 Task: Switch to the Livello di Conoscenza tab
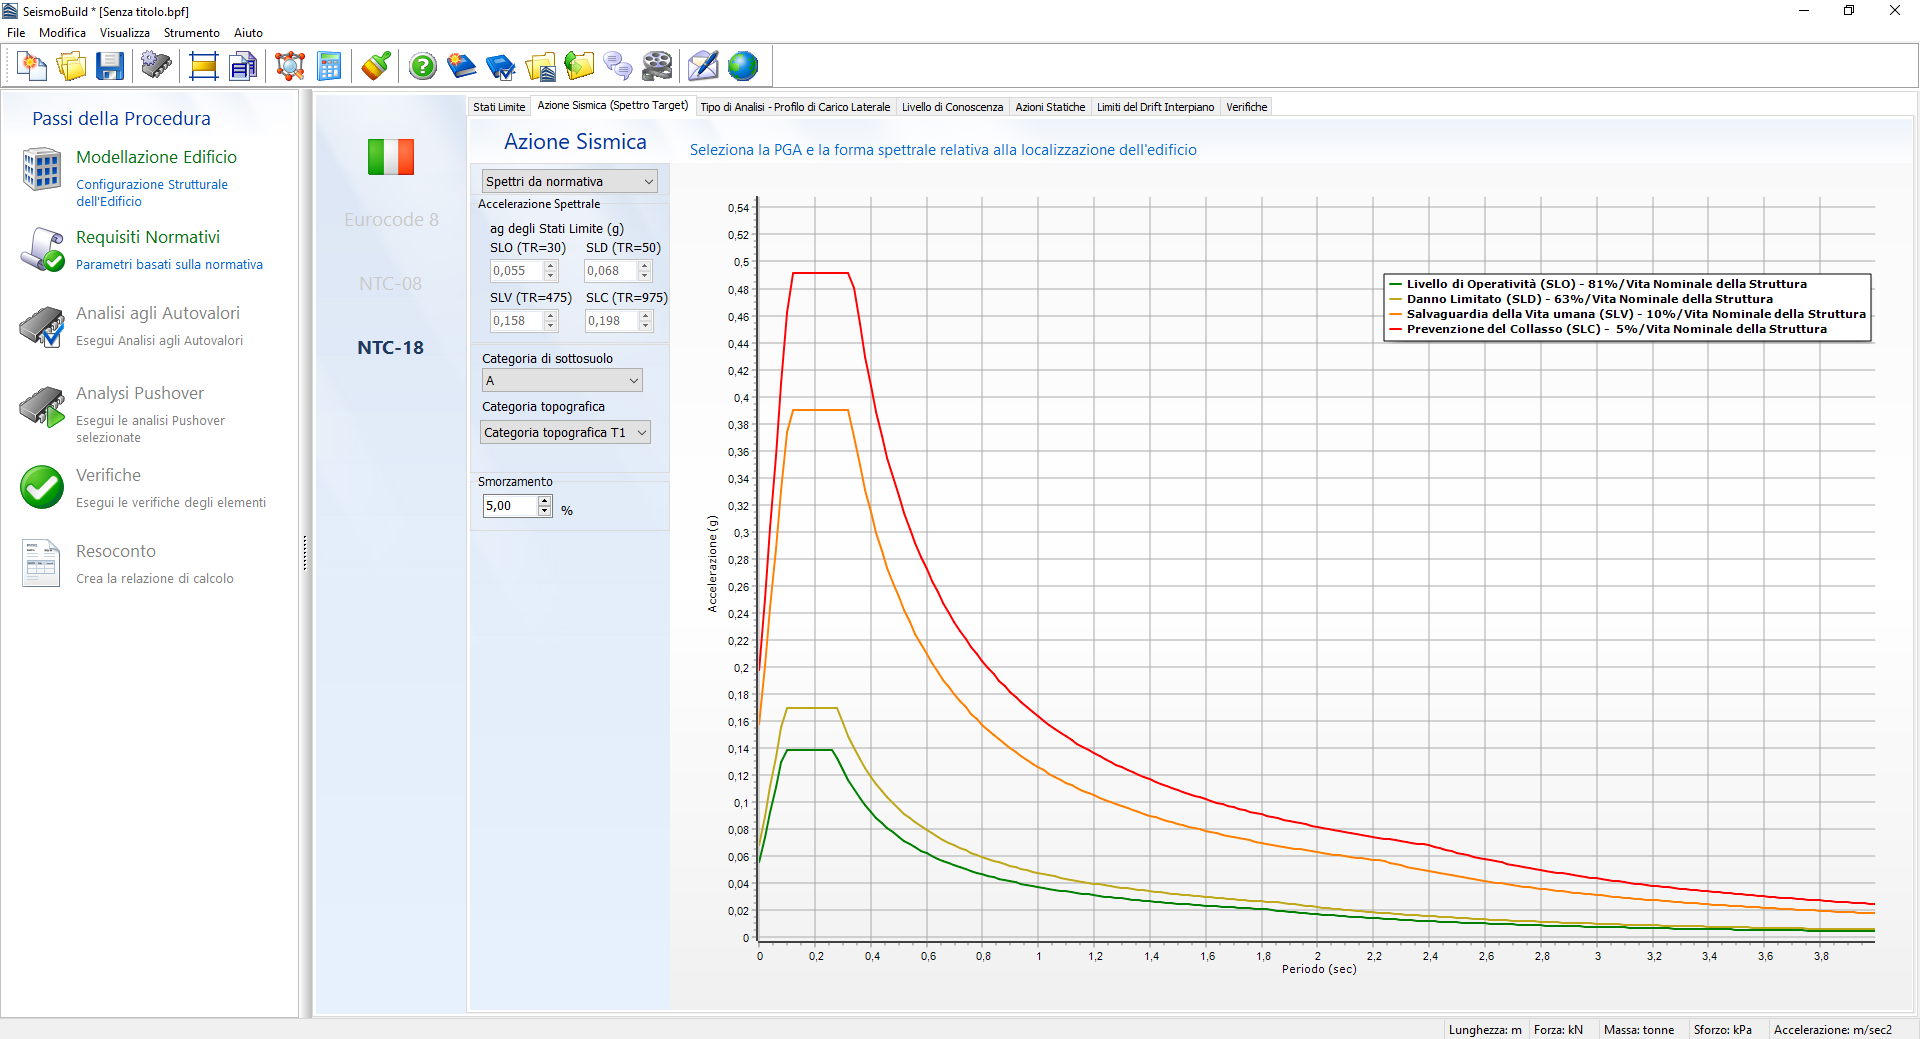point(952,107)
